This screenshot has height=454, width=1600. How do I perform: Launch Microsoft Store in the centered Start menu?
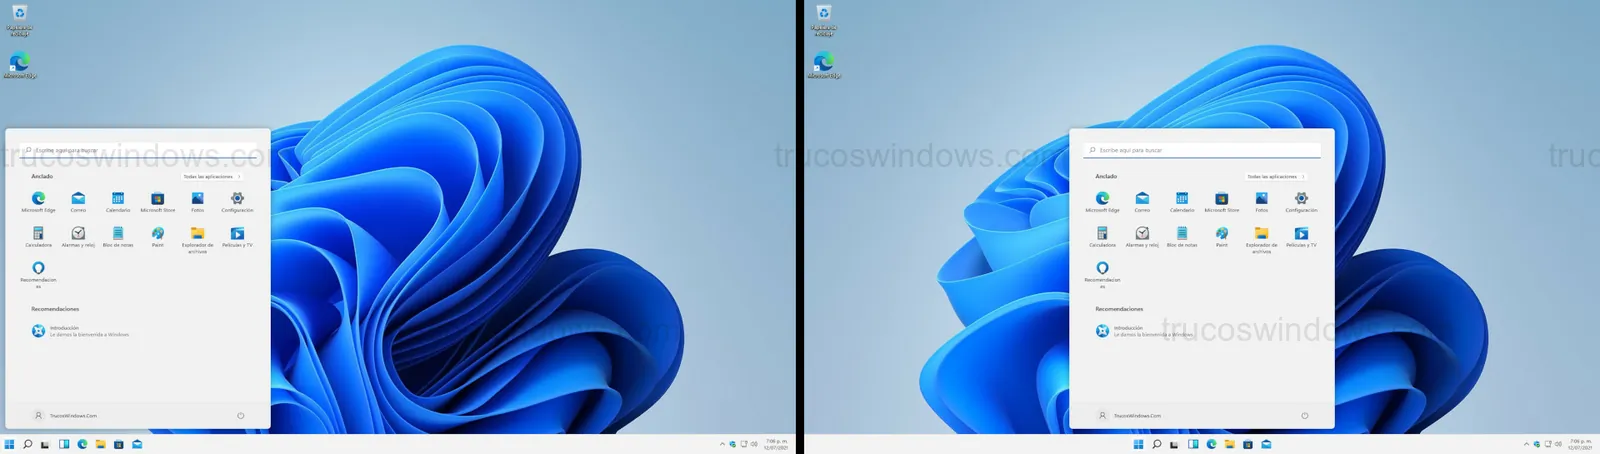(1222, 199)
